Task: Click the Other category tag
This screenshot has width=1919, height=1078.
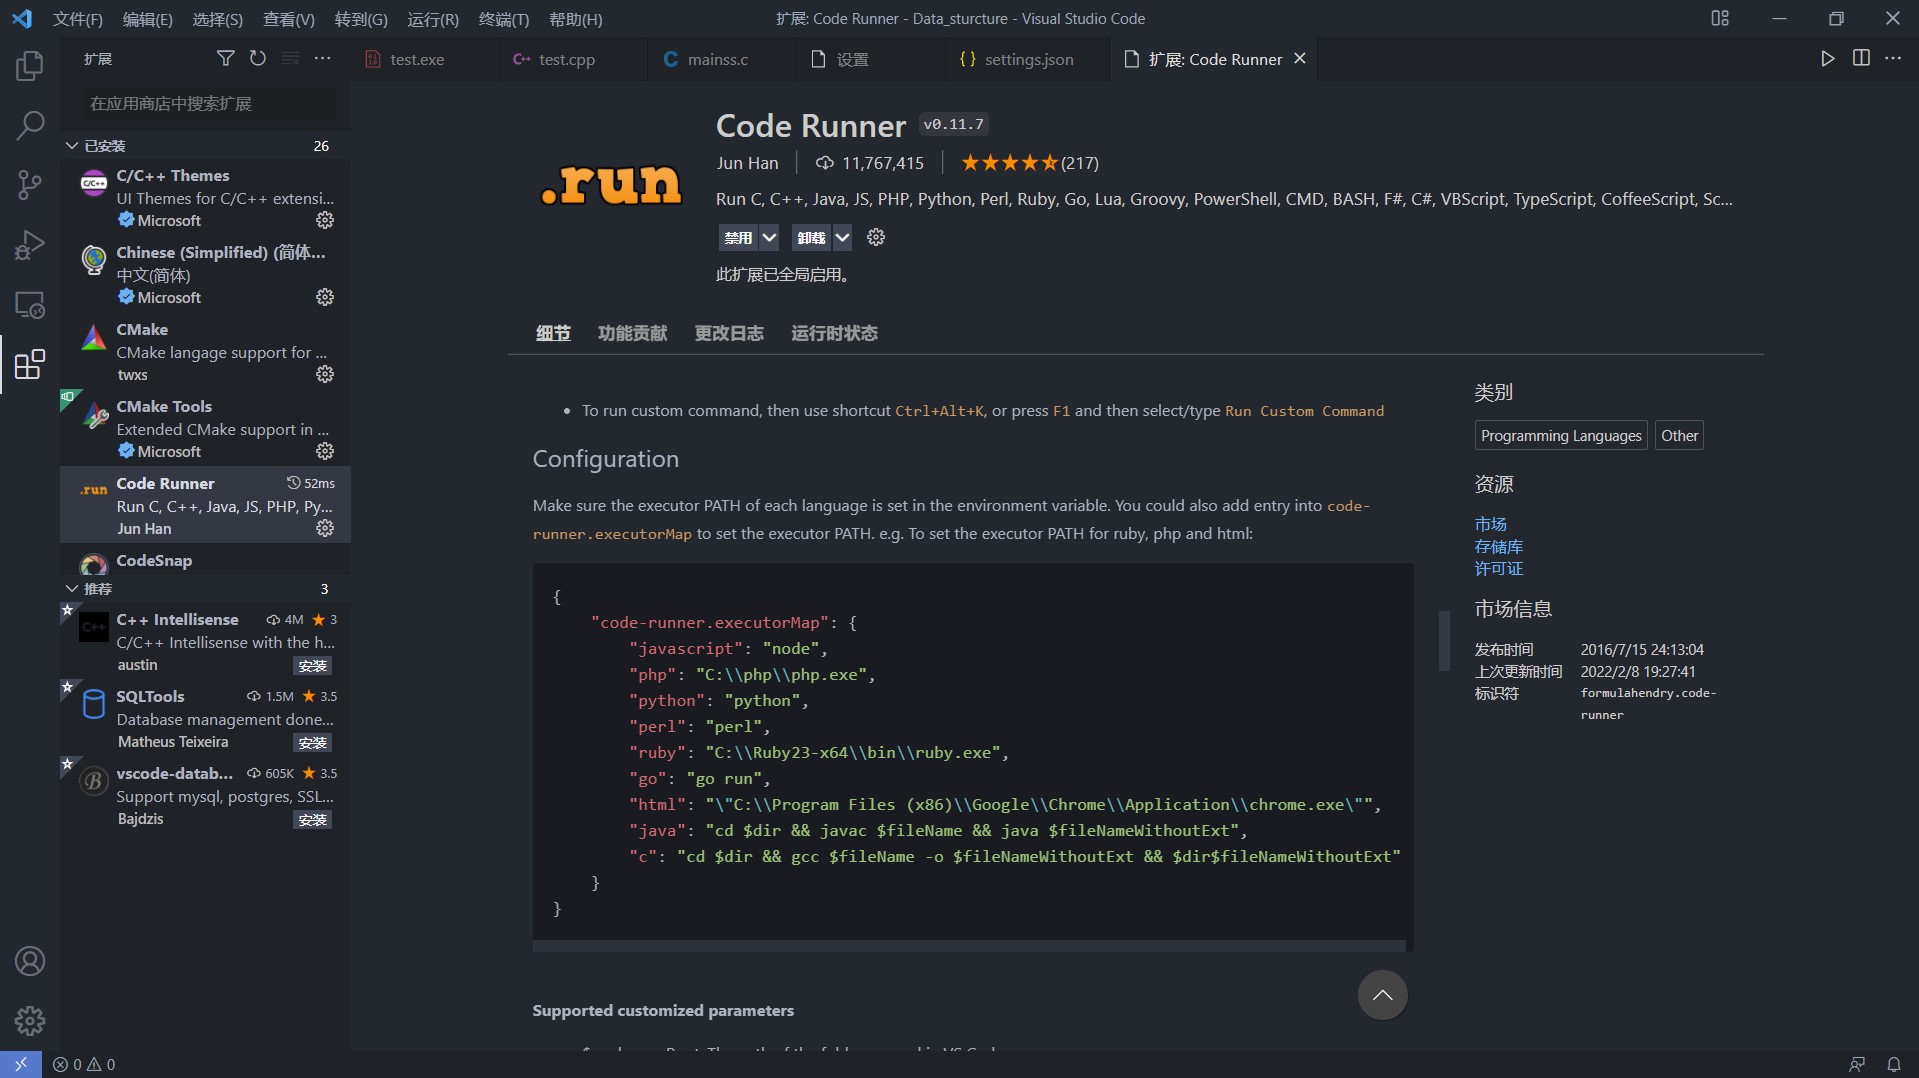Action: [x=1679, y=435]
